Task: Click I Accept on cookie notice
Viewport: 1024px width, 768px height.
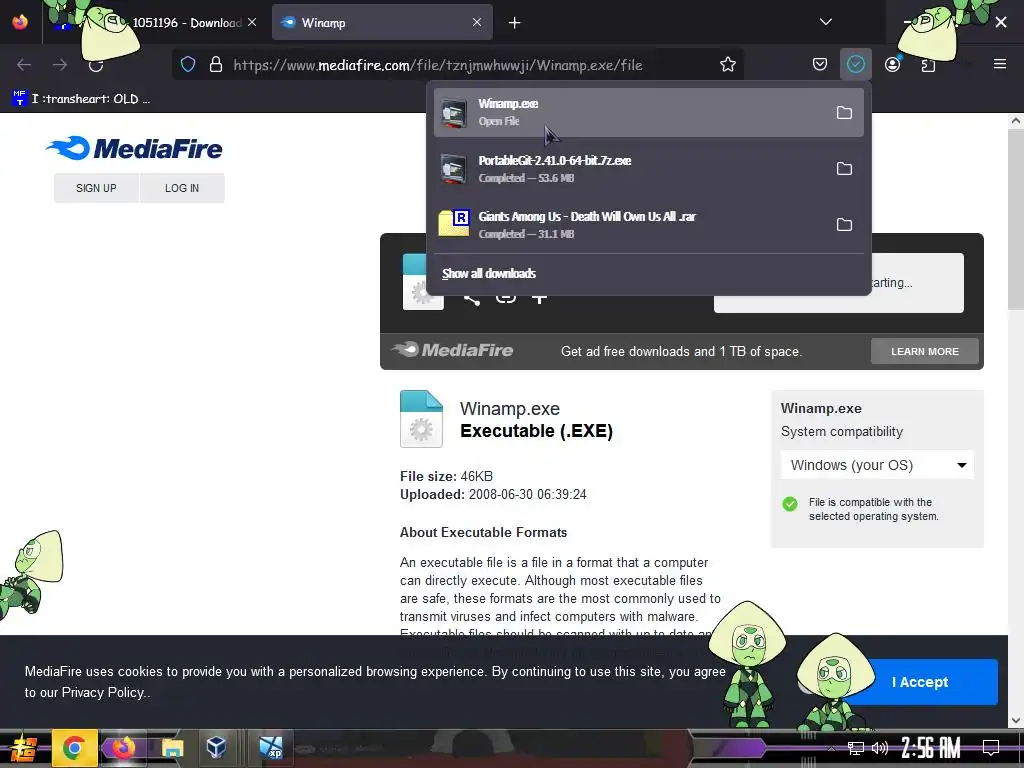Action: point(920,682)
